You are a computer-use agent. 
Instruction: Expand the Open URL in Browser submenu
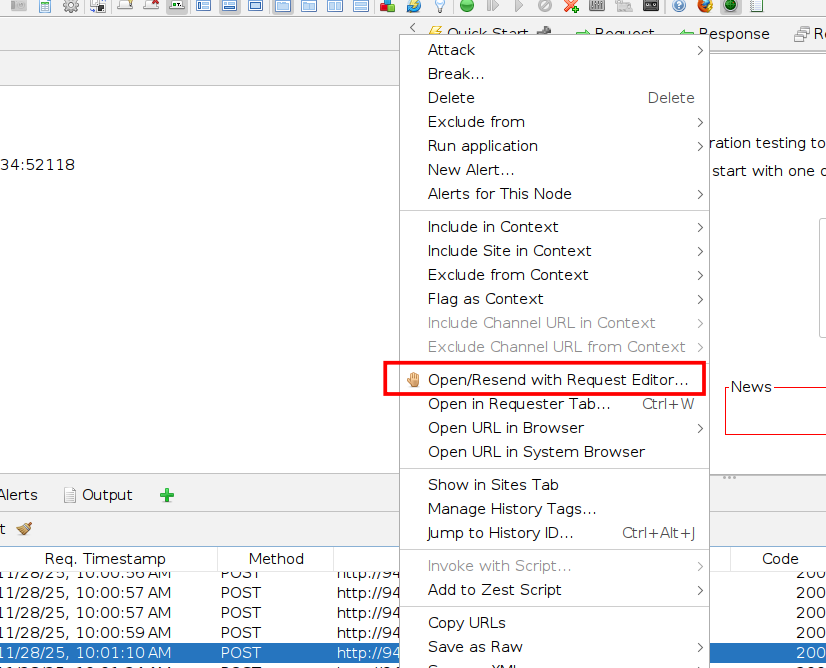(x=699, y=428)
